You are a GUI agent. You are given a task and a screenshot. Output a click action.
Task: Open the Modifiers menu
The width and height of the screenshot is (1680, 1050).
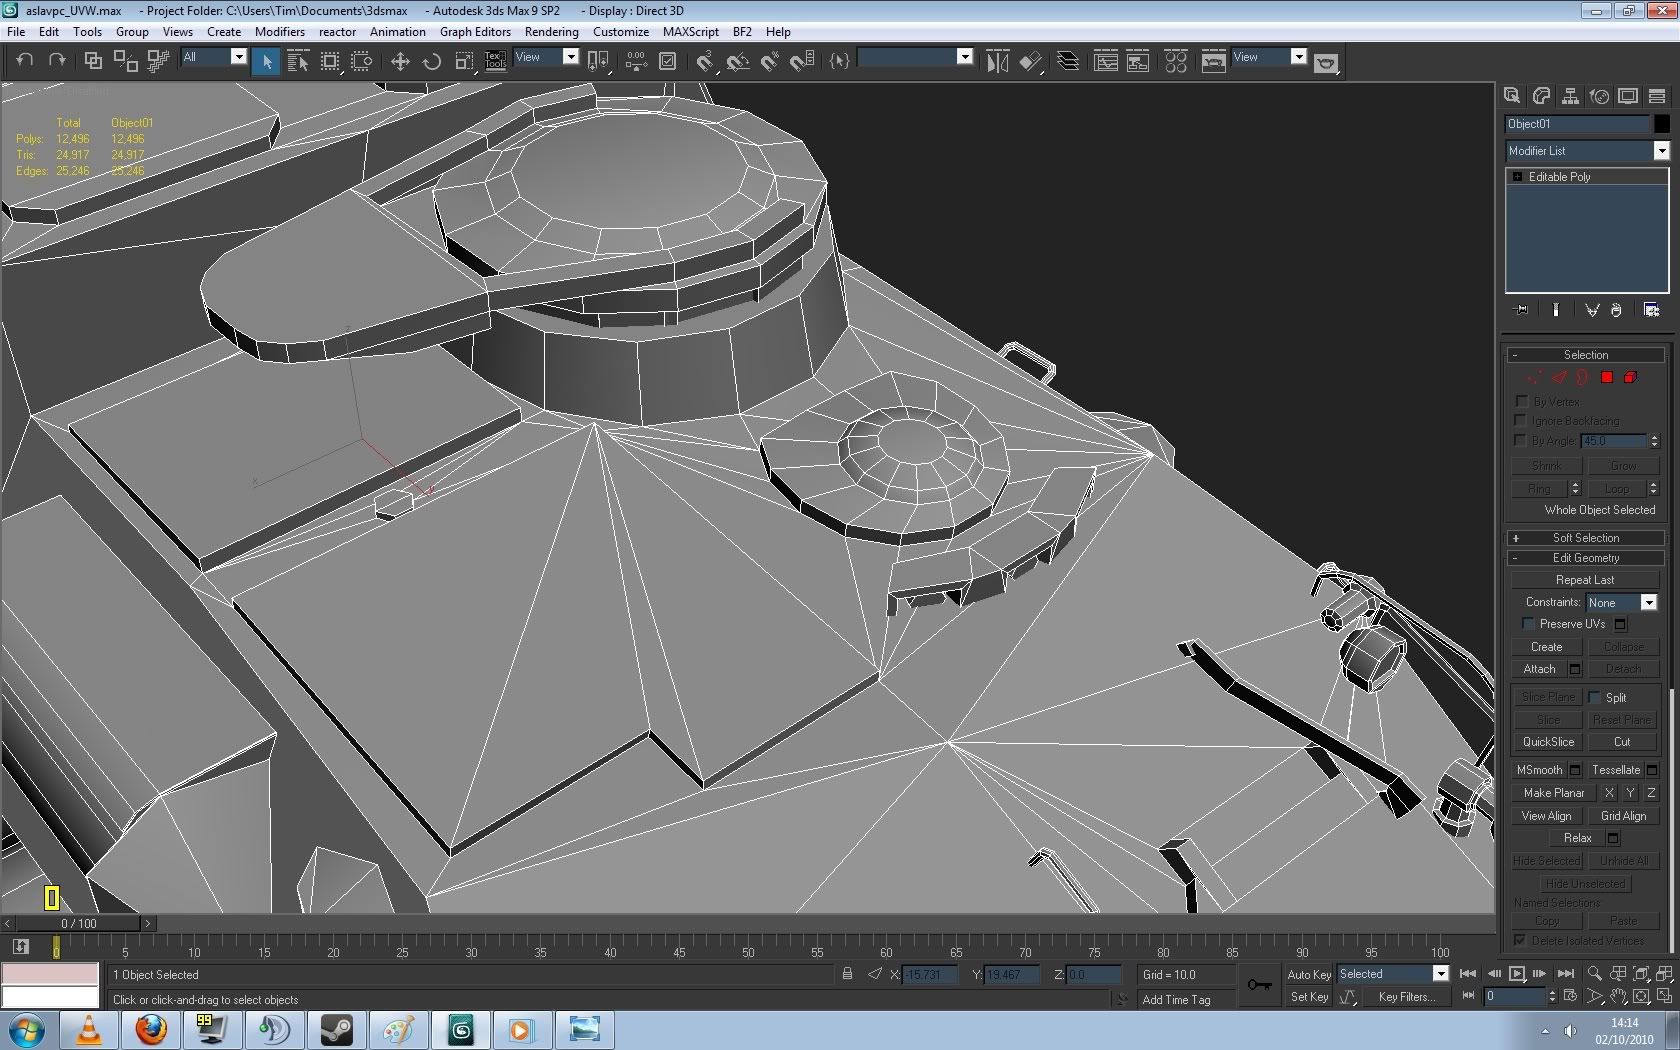pos(279,32)
